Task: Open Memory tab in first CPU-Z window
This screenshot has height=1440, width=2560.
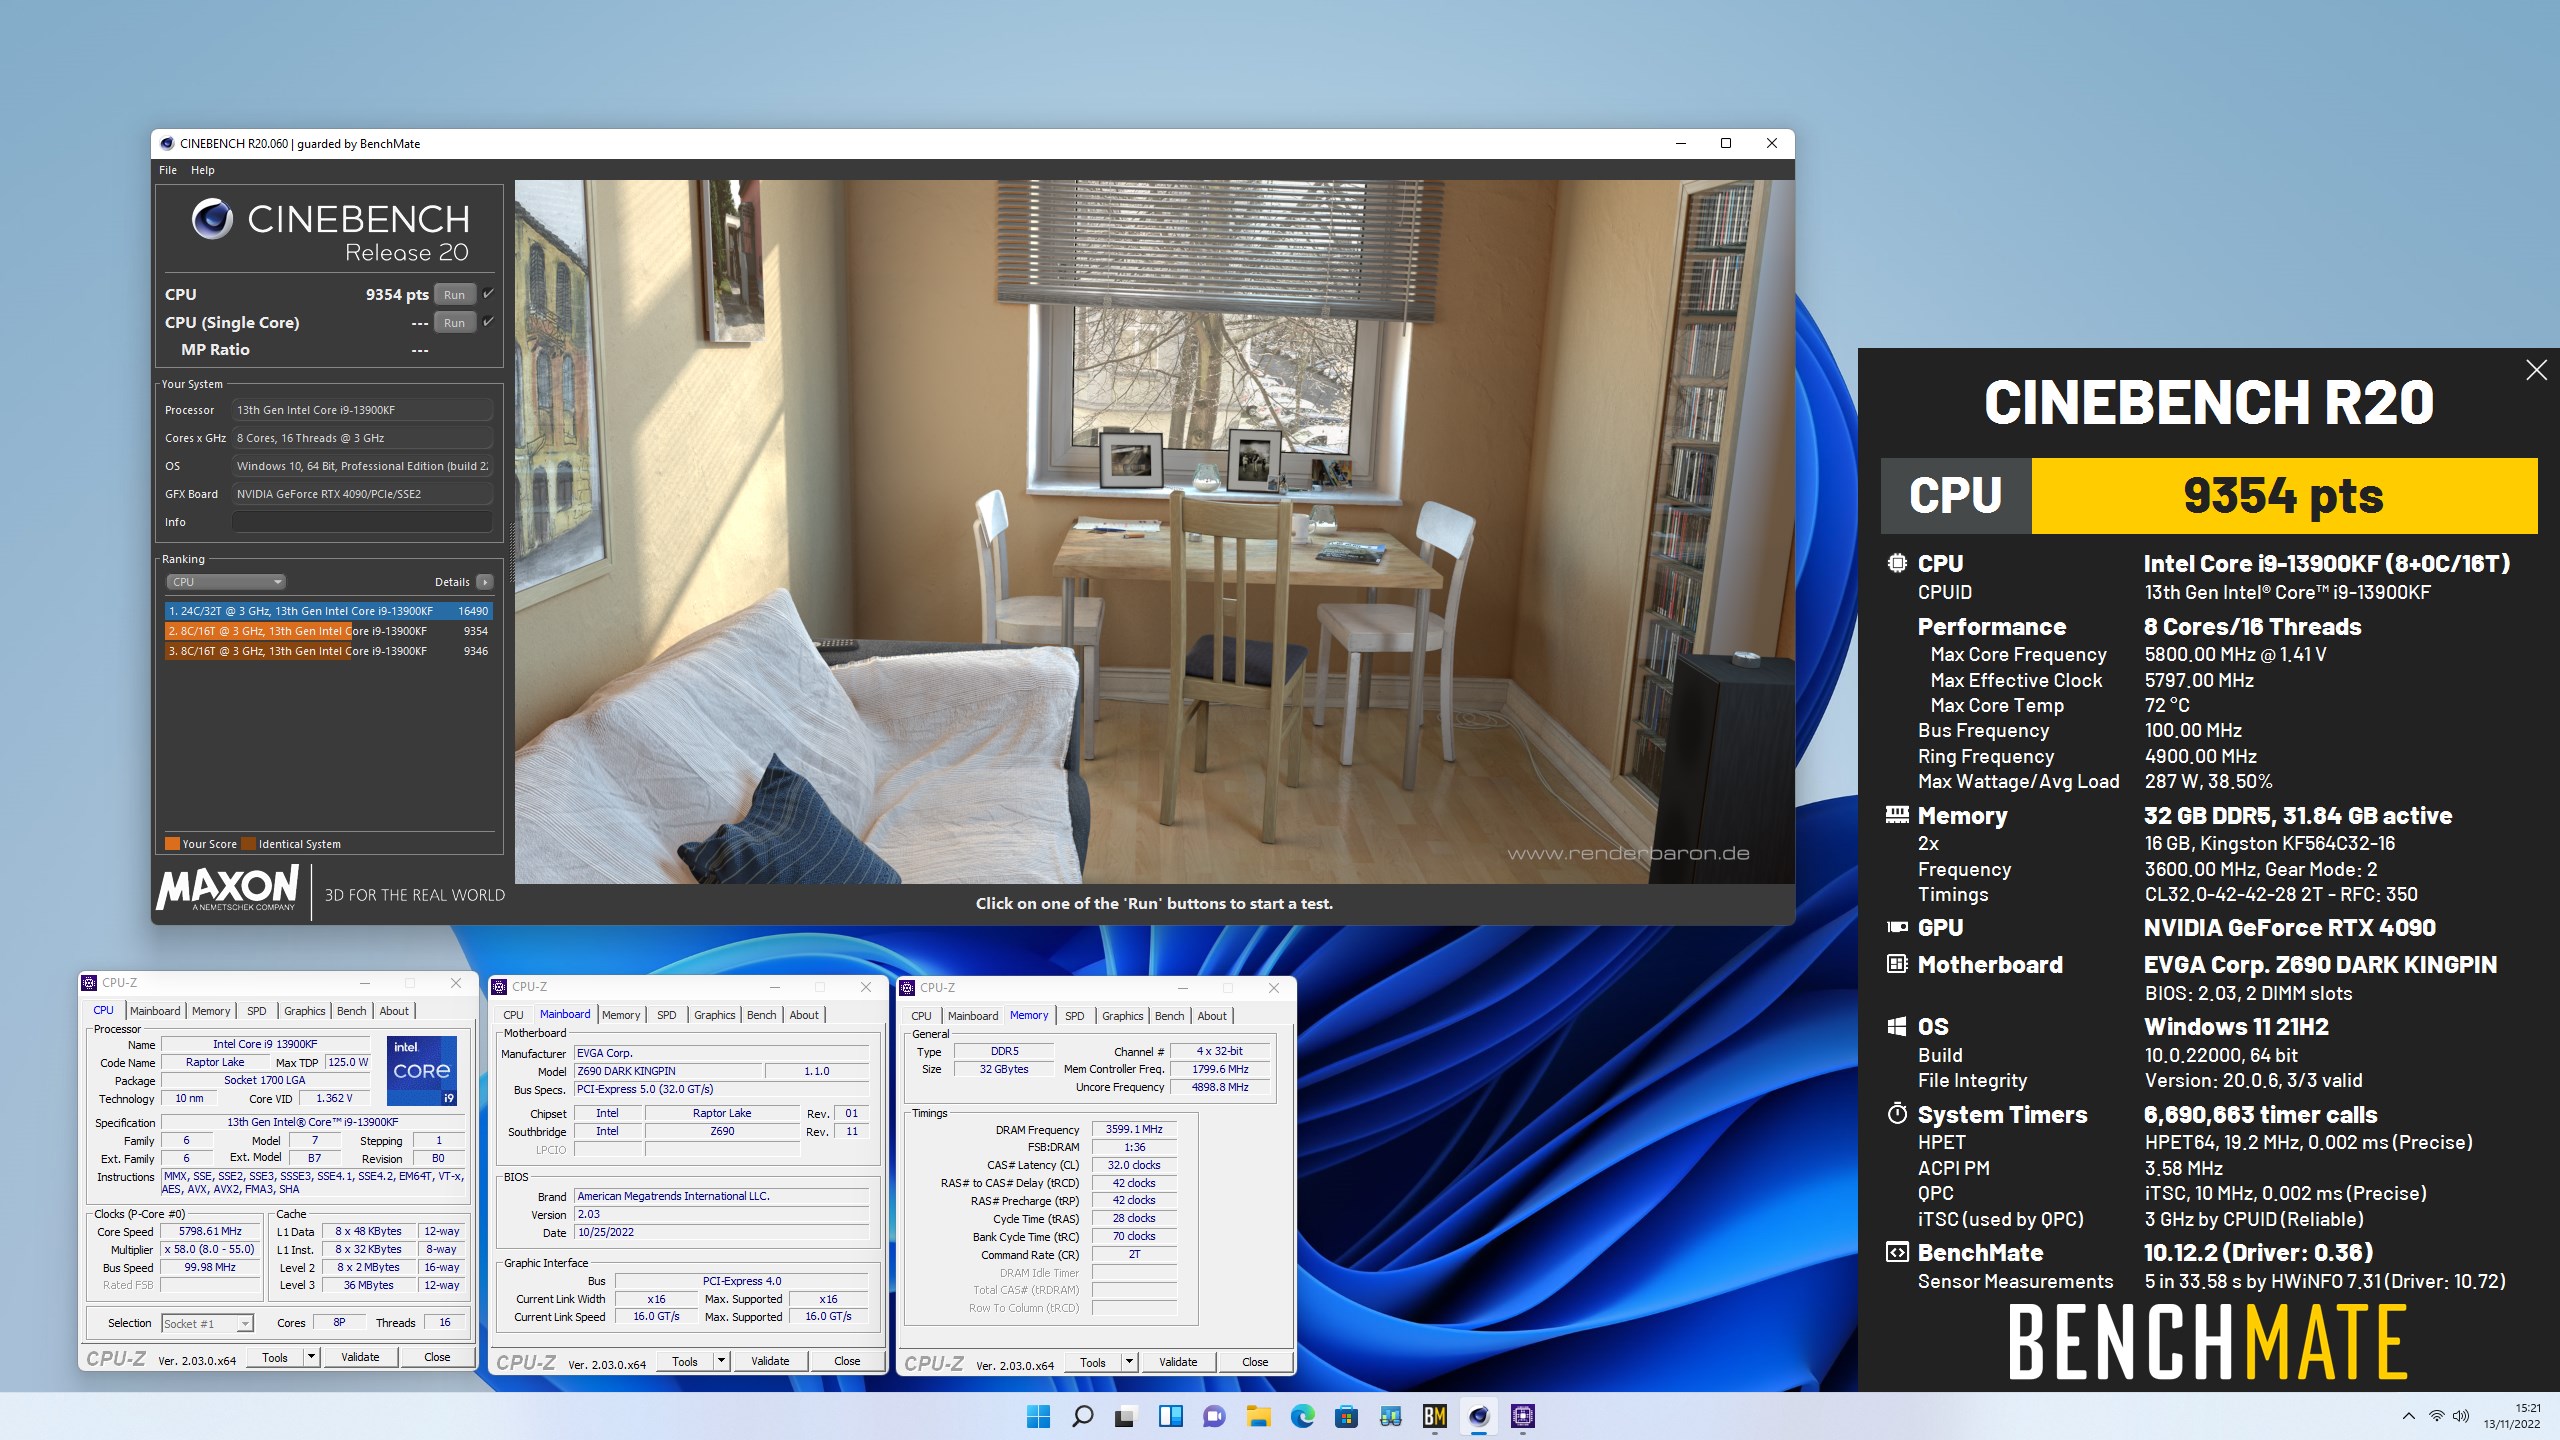Action: point(211,1011)
